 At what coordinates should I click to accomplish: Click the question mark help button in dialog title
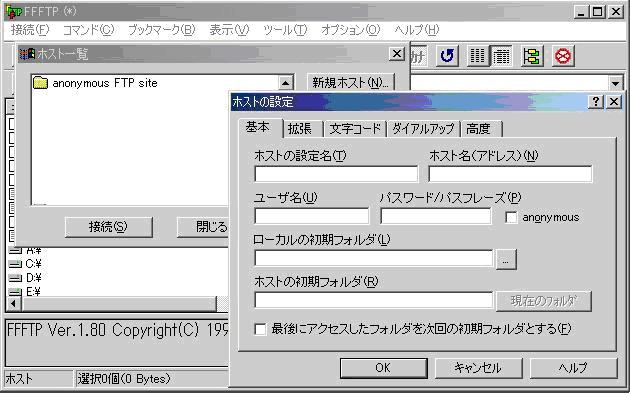tap(595, 102)
